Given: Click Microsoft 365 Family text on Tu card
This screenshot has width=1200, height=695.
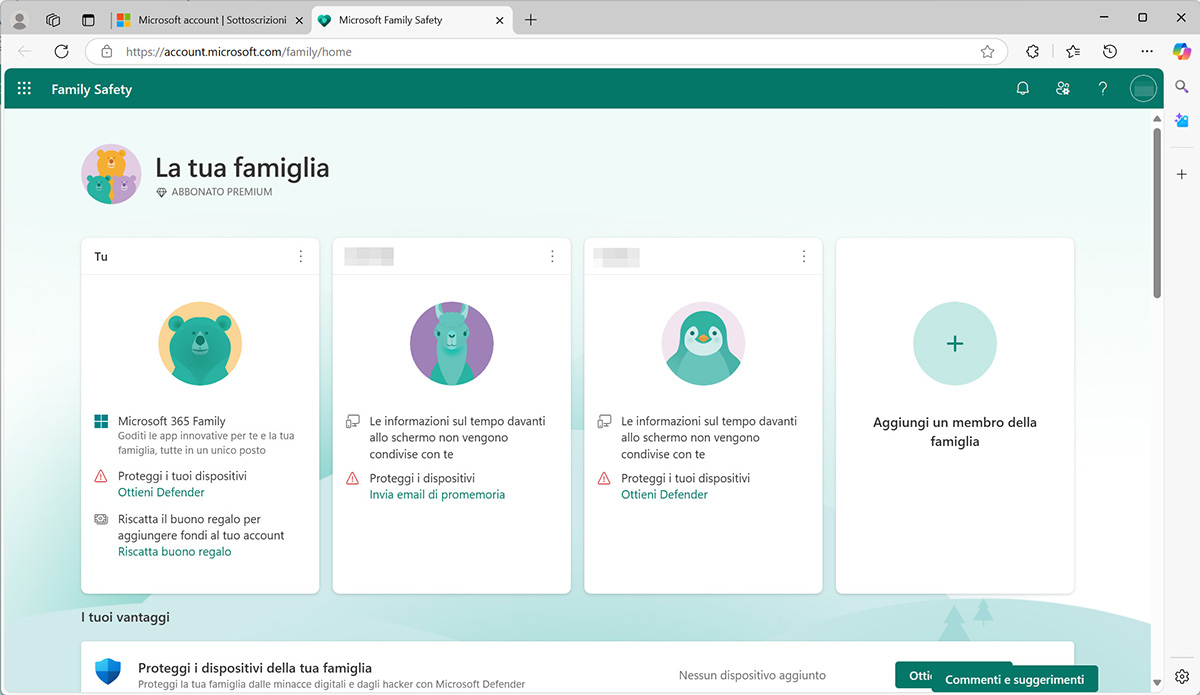Looking at the screenshot, I should (172, 421).
